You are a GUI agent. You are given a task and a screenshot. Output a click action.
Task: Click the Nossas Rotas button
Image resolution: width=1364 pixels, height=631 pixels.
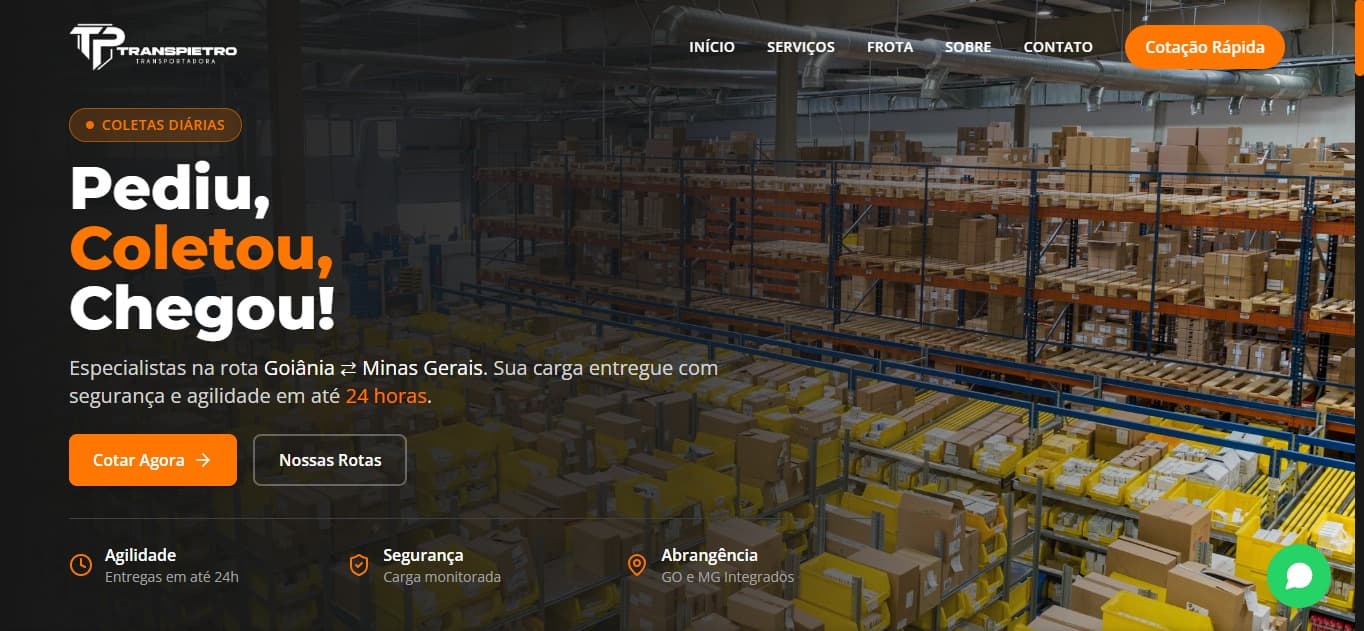tap(330, 460)
